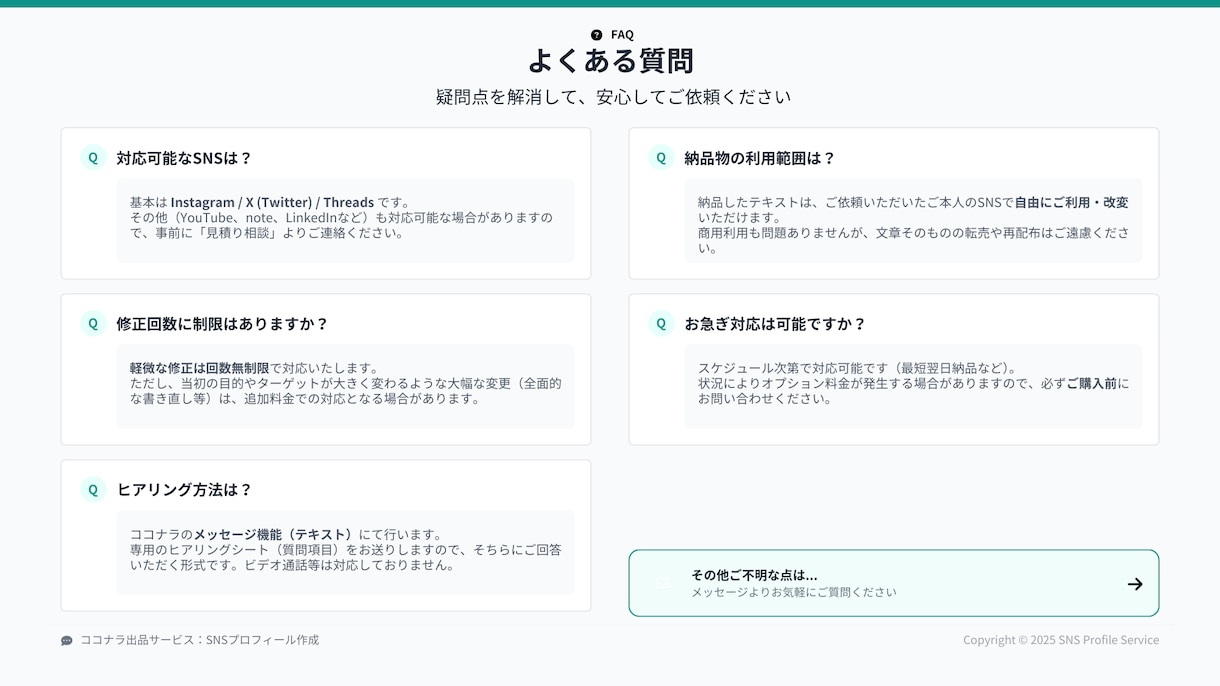
Task: Click footer text ココナラ出品サービス：SNSプロフィール作成
Action: (200, 640)
